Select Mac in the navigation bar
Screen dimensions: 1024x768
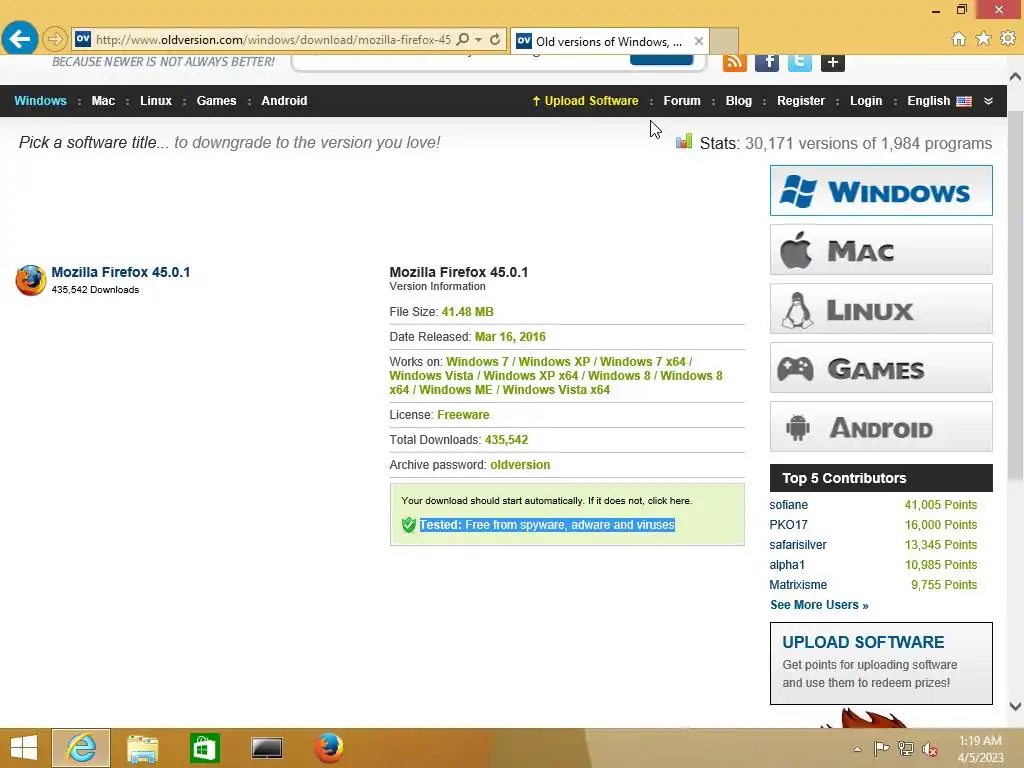(103, 101)
